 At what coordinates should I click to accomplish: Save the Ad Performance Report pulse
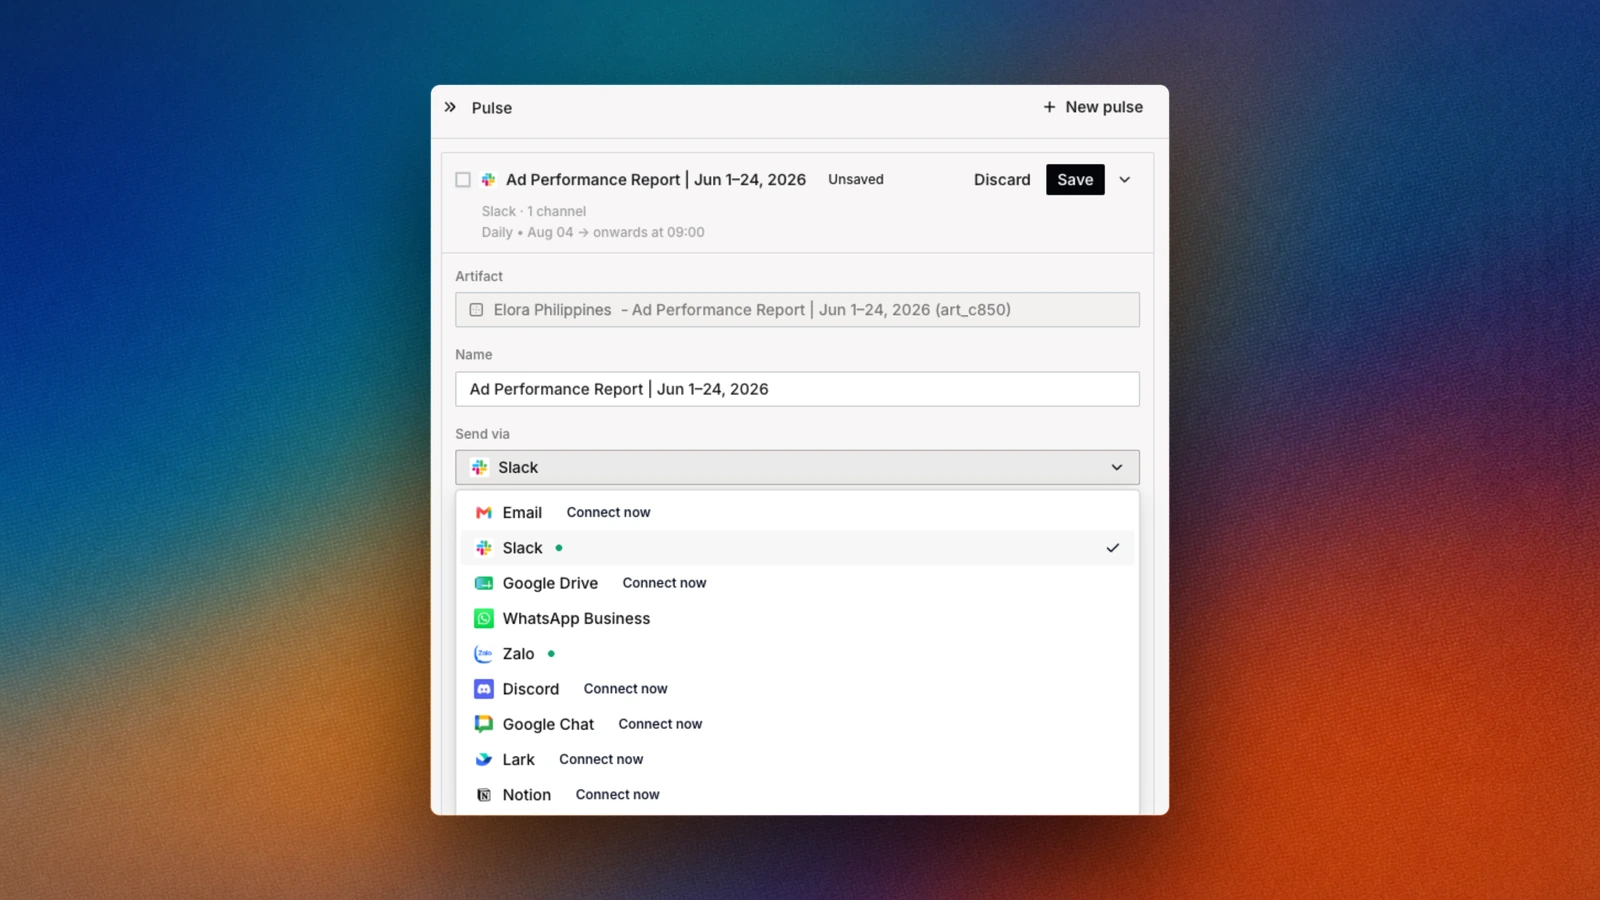pos(1075,180)
